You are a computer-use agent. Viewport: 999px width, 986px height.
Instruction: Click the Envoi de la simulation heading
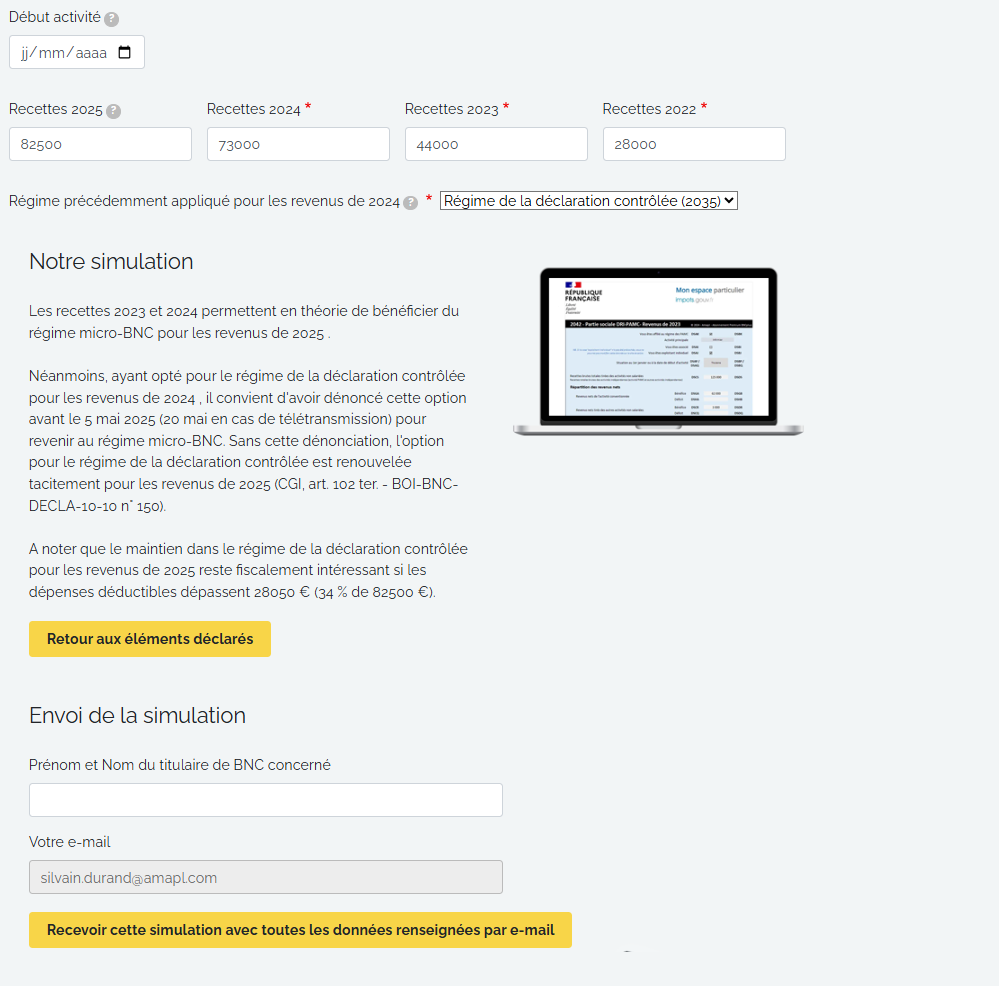click(137, 716)
